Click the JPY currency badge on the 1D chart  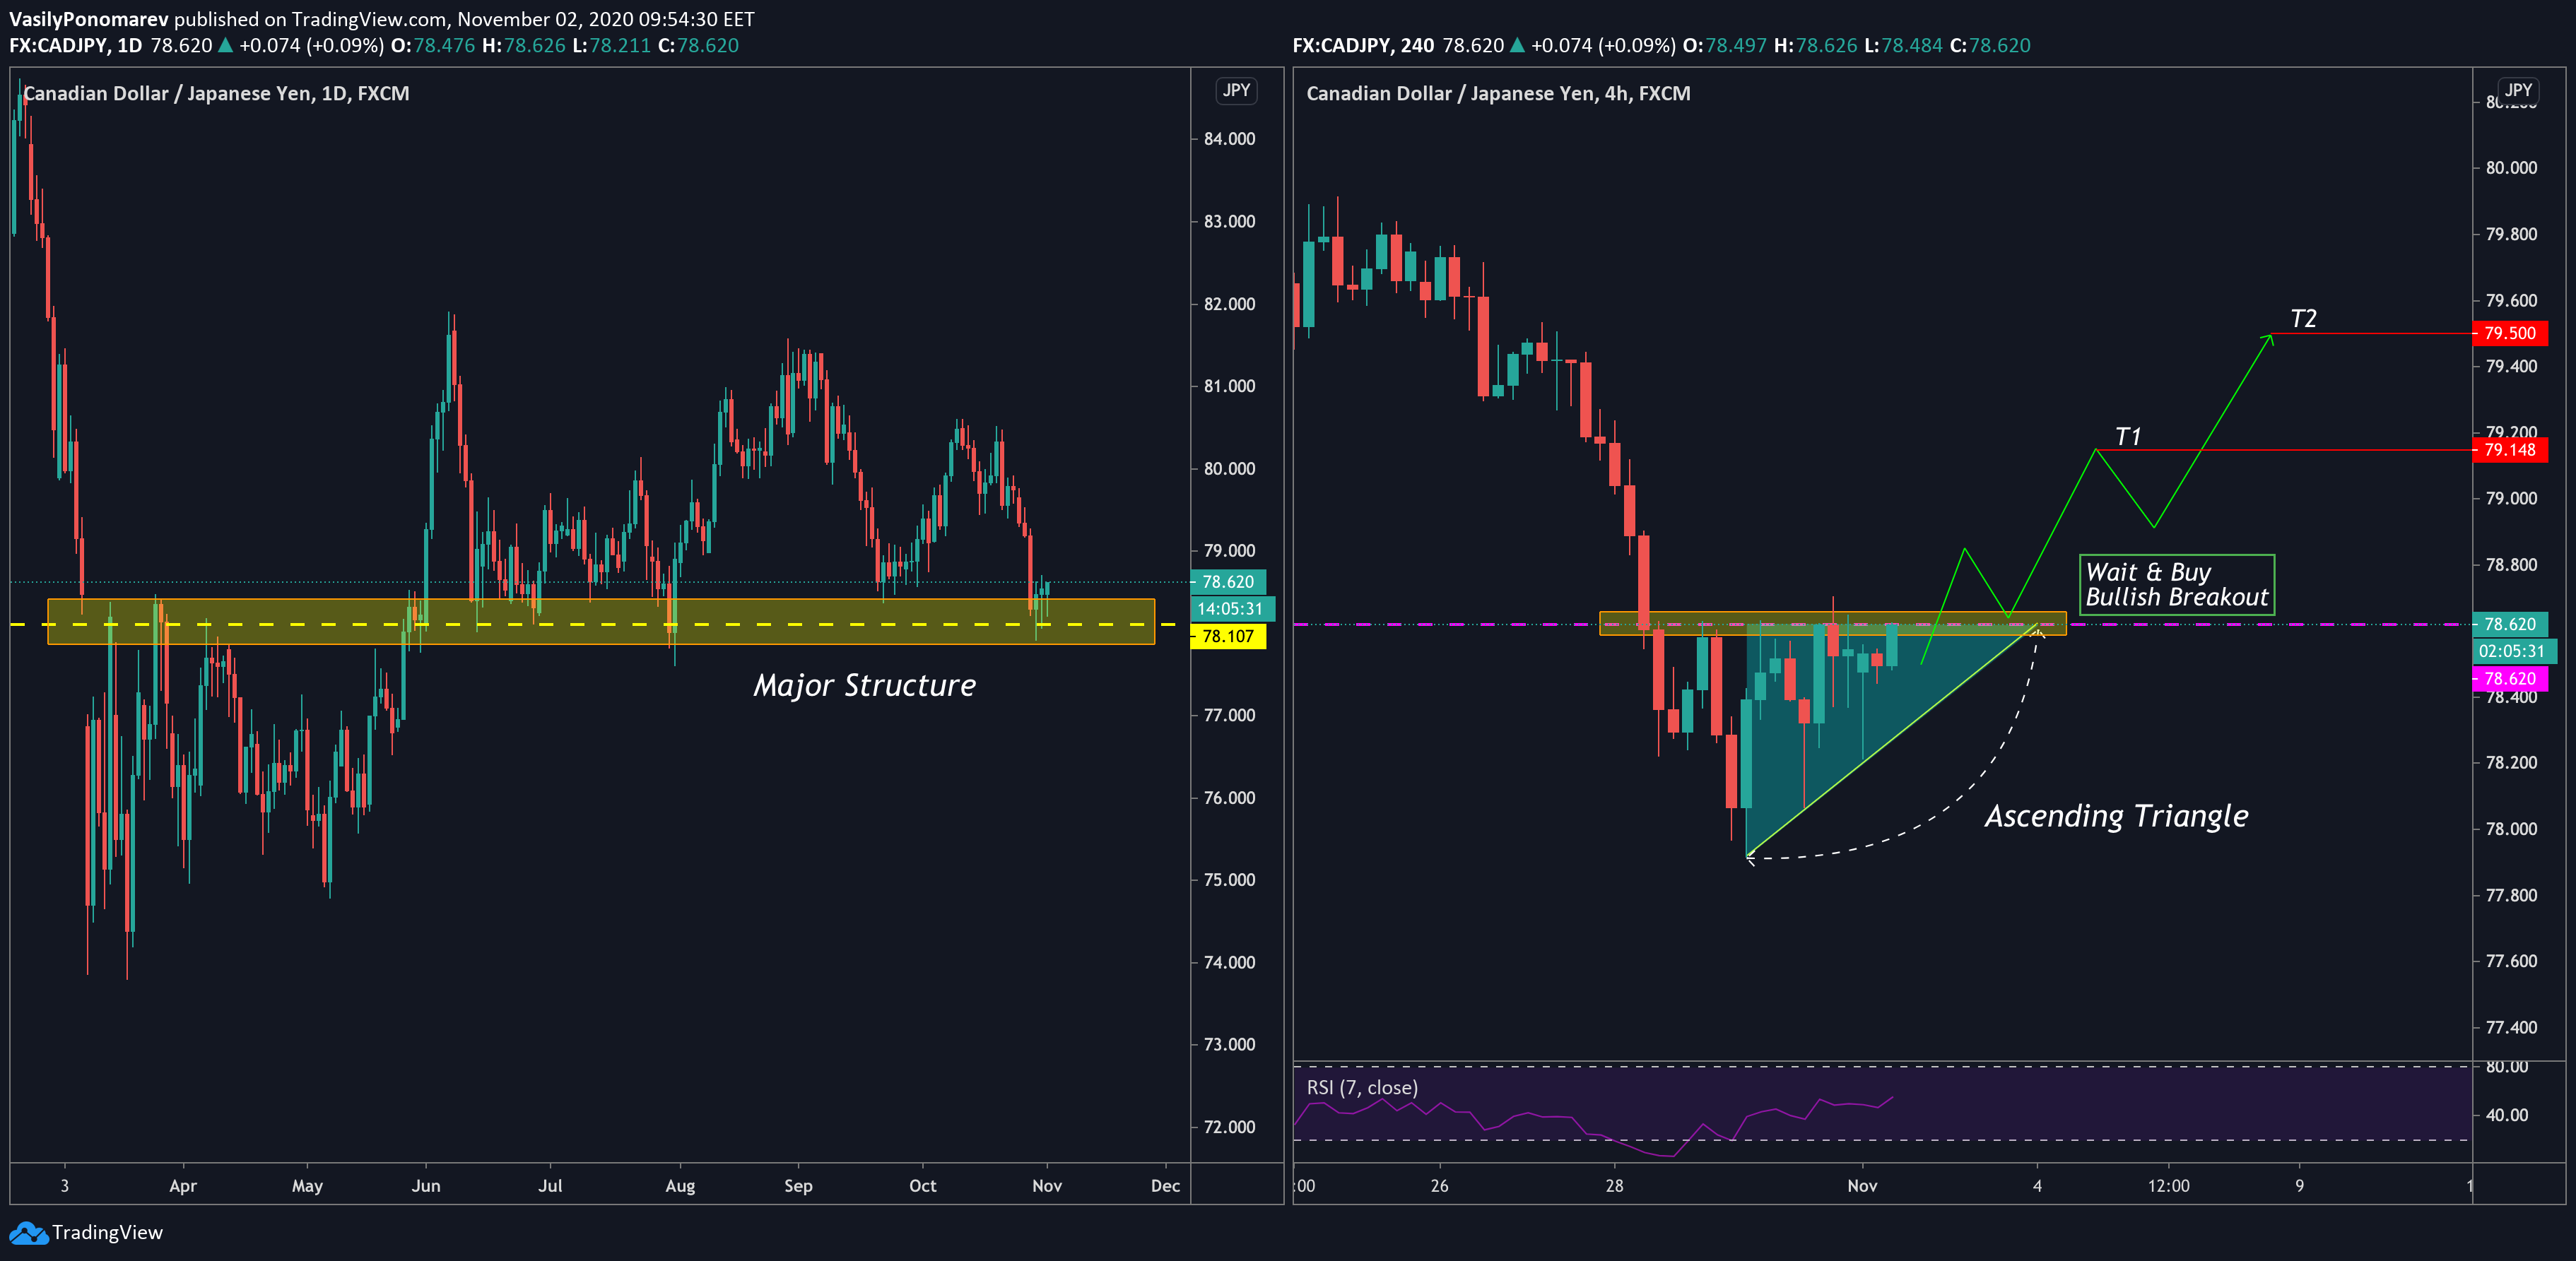click(x=1237, y=91)
